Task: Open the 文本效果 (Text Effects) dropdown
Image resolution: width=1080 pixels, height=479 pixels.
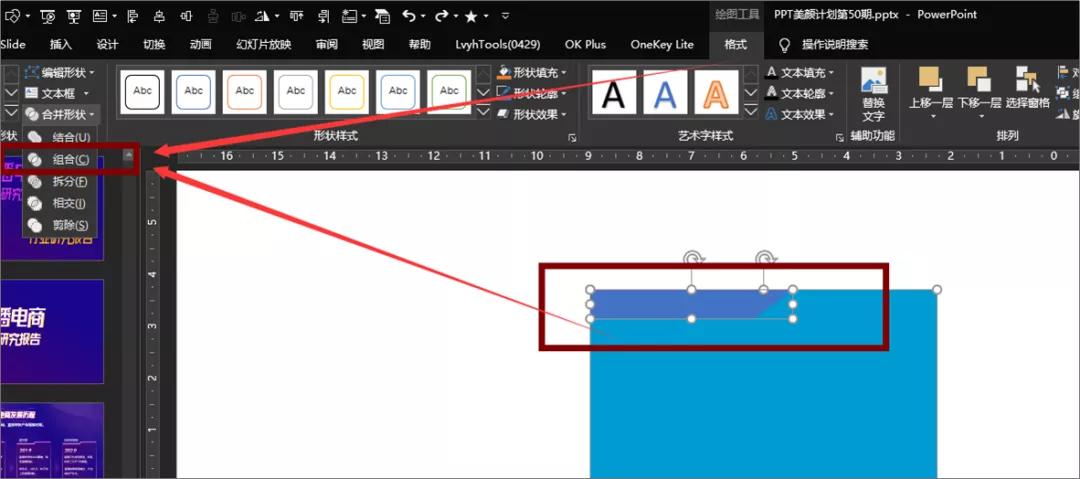Action: coord(800,114)
